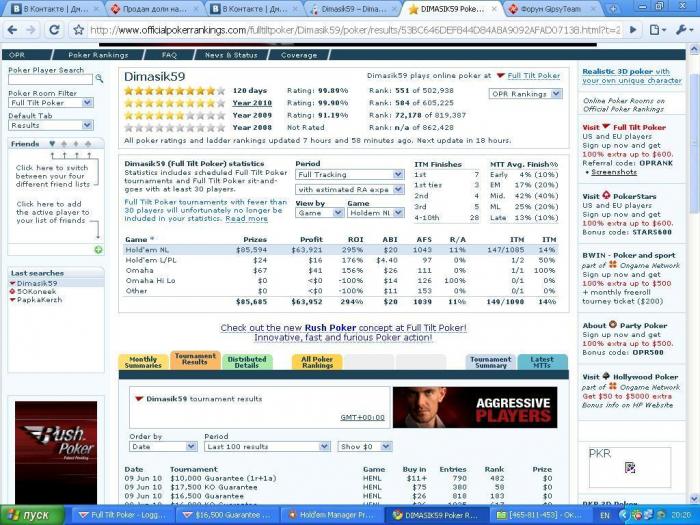Click the Hold'em NL row in stats table
The width and height of the screenshot is (700, 525).
(341, 250)
